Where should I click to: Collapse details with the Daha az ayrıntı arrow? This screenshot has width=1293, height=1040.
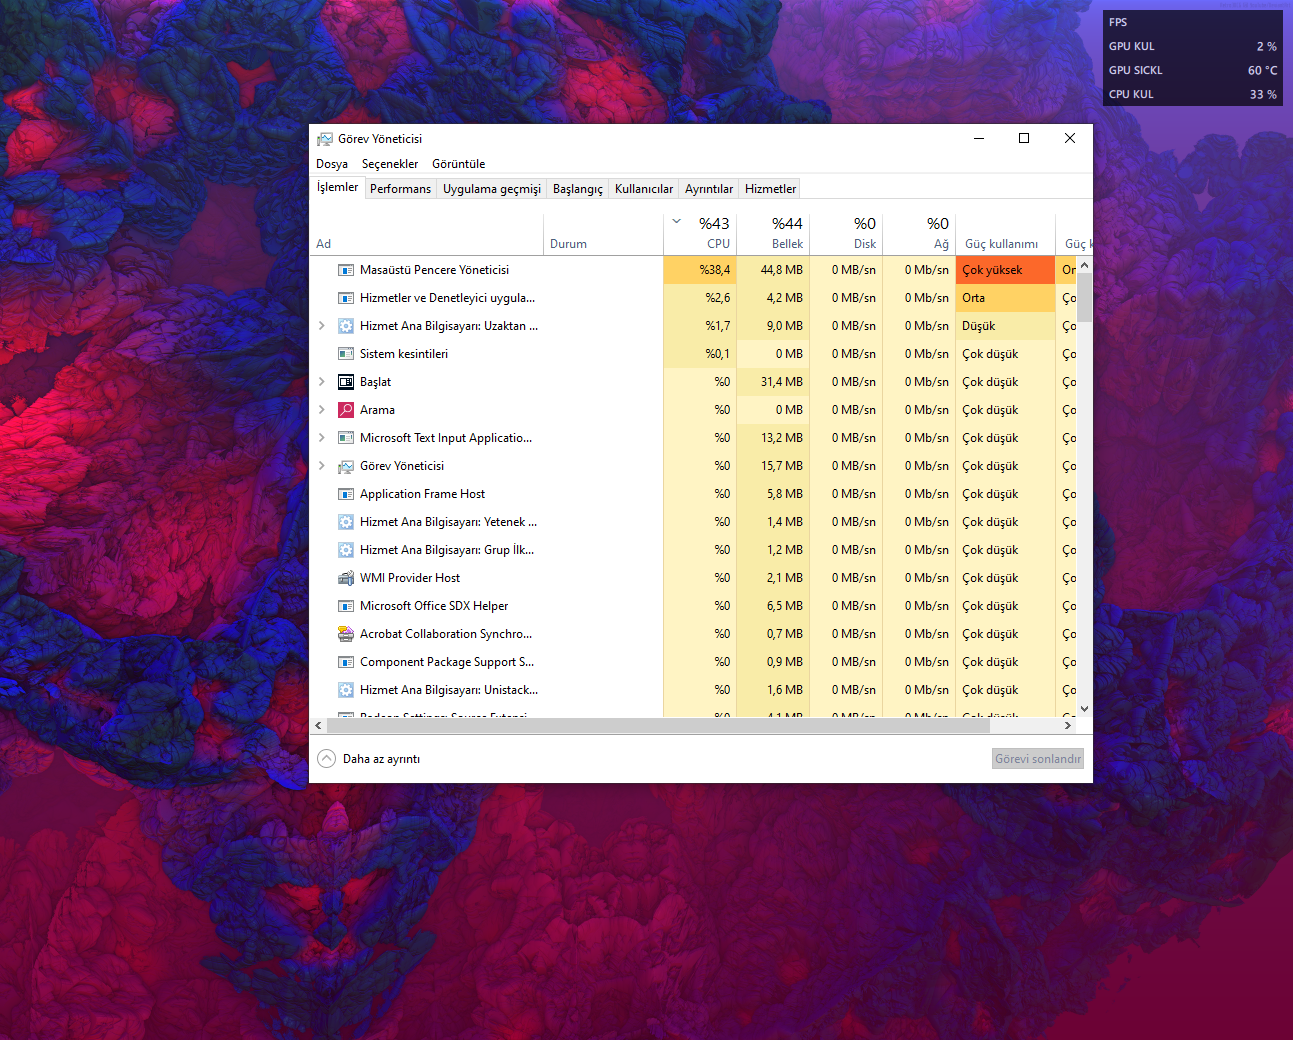pos(326,759)
